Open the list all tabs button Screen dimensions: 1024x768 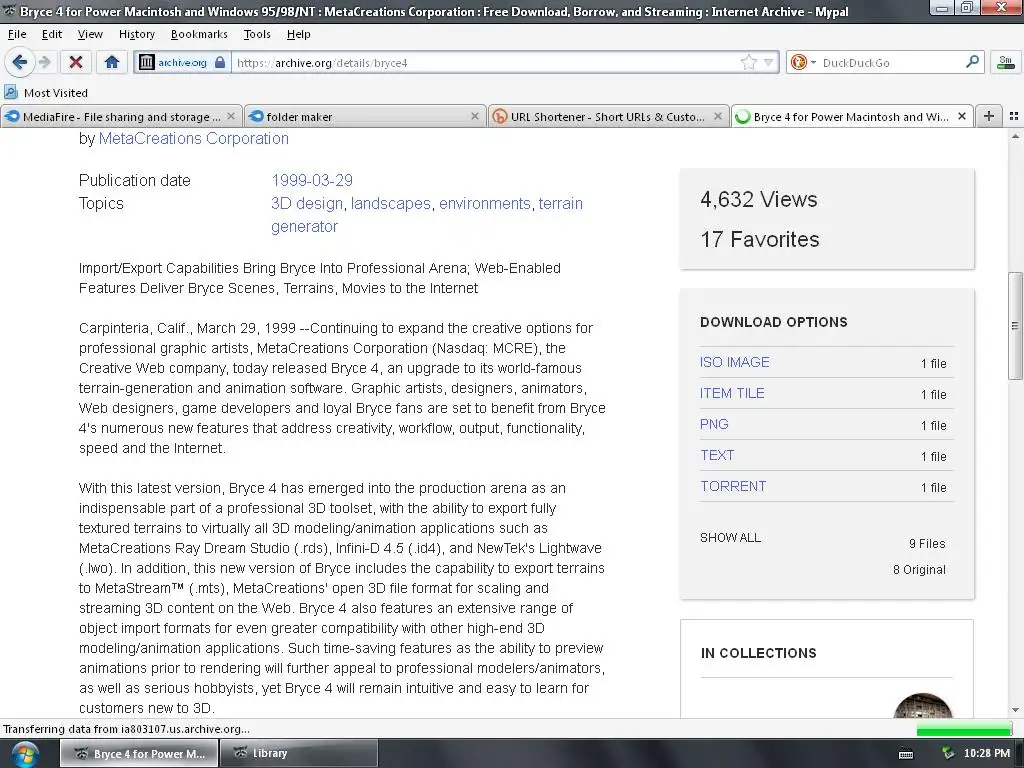coord(1014,116)
